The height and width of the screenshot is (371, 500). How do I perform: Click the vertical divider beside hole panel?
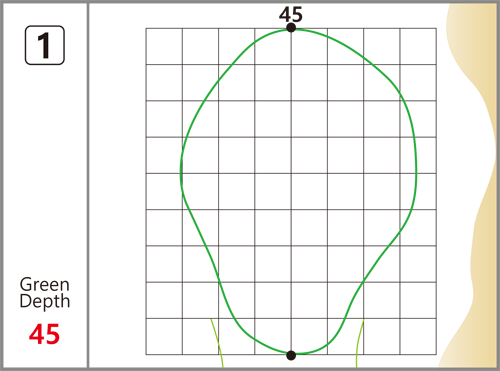pyautogui.click(x=88, y=185)
